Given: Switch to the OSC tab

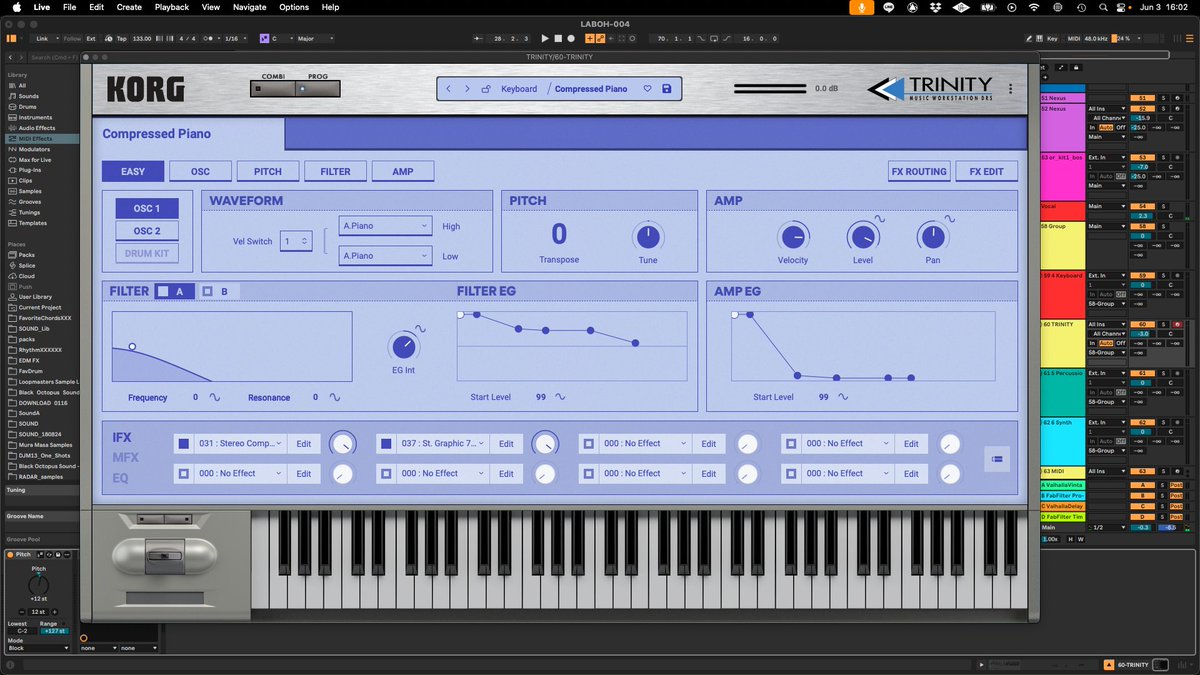Looking at the screenshot, I should pyautogui.click(x=200, y=171).
